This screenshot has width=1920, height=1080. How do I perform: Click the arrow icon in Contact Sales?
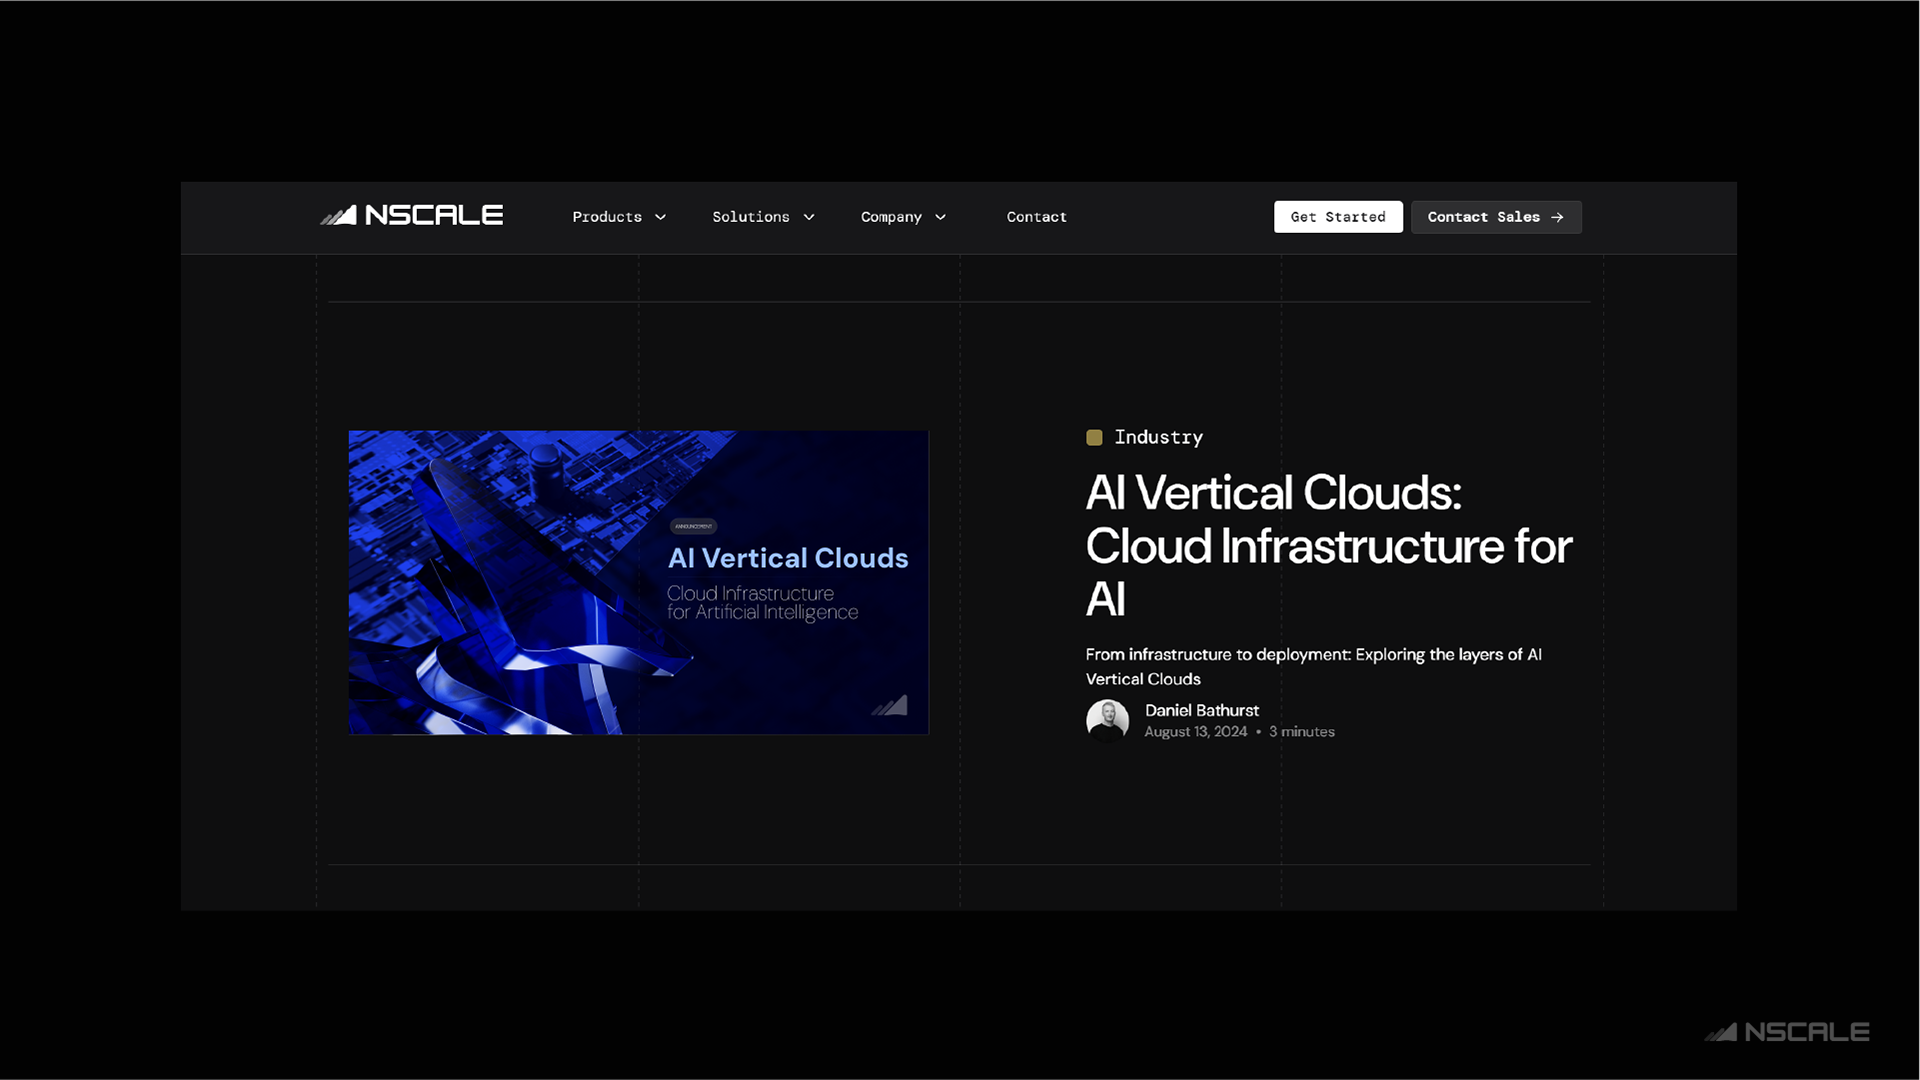click(x=1557, y=217)
